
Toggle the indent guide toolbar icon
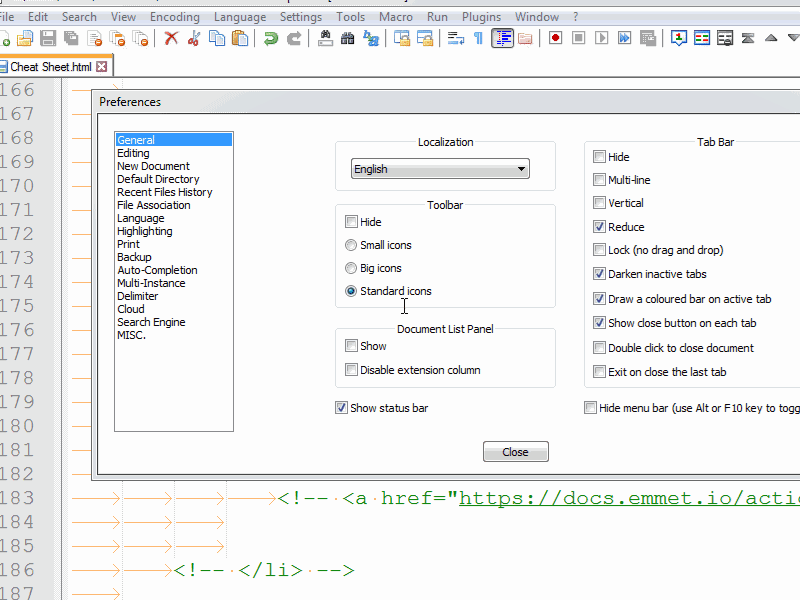(x=503, y=38)
